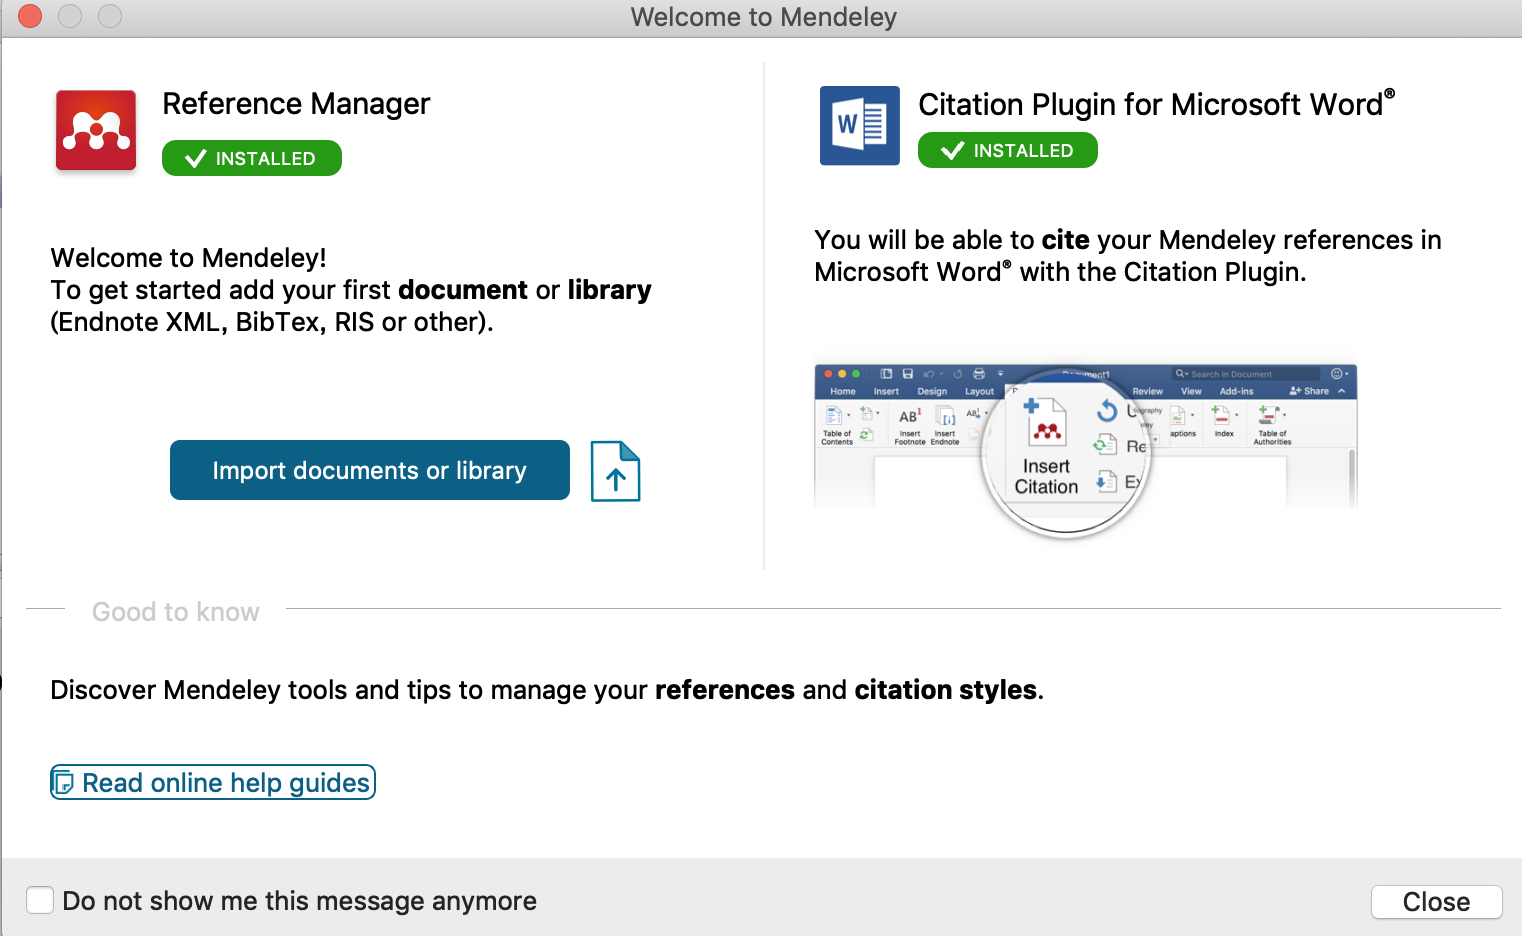Click the Welcome to Mendeley! text
The height and width of the screenshot is (936, 1522).
(189, 258)
